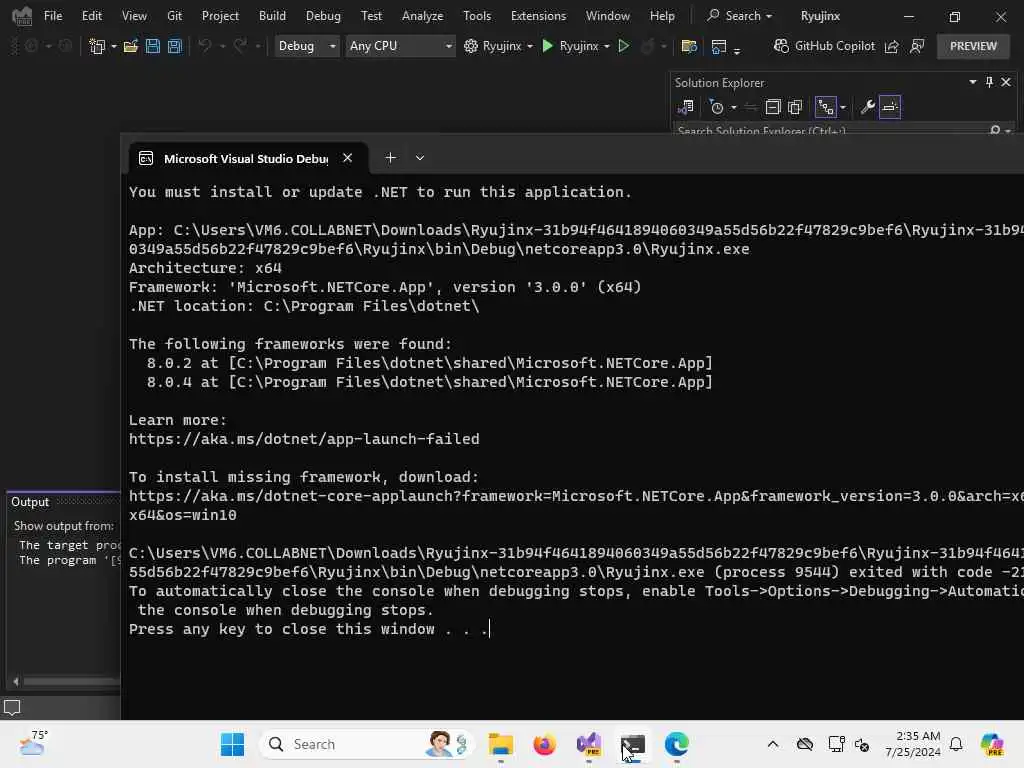Click the Output panel title
The image size is (1024, 768).
click(30, 502)
